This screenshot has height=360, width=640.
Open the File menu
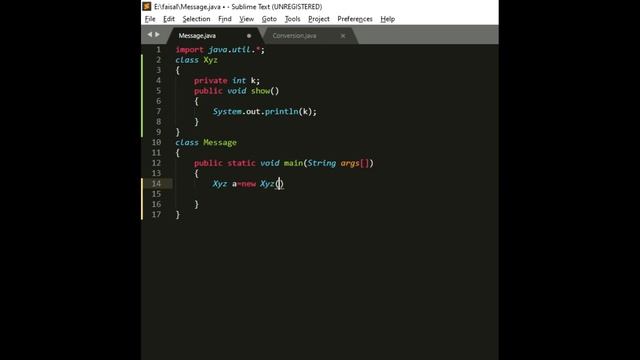pyautogui.click(x=150, y=19)
